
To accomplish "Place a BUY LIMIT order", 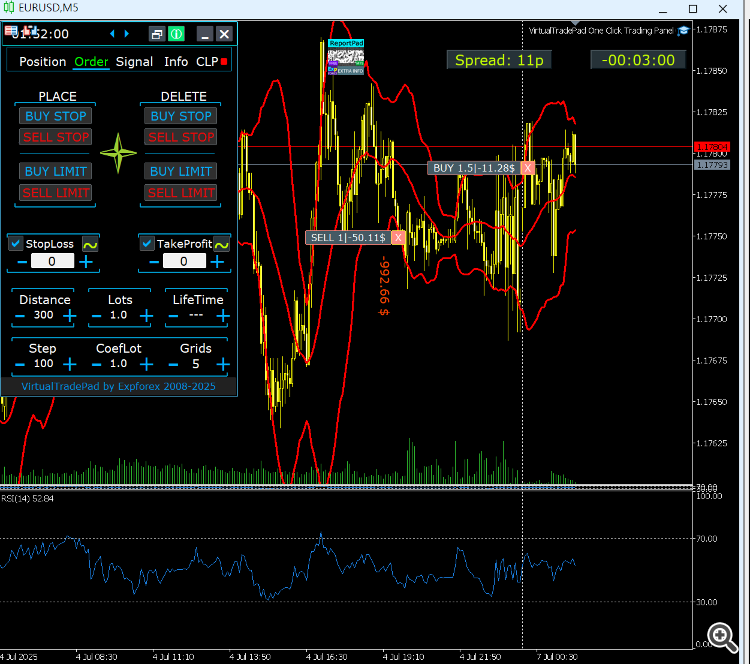I will (x=55, y=171).
